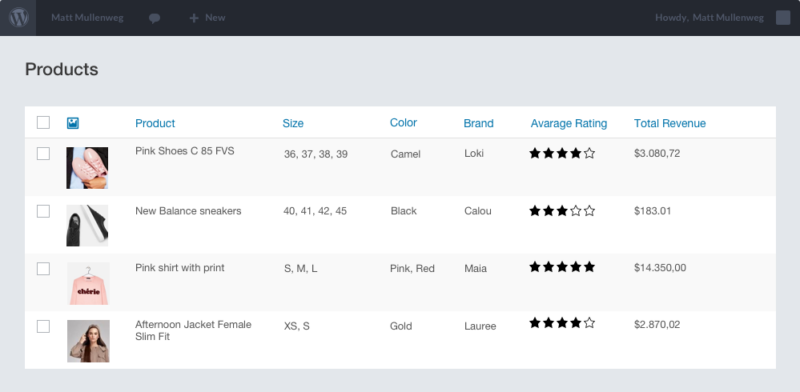Toggle the select-all checkbox in header
Screen dimensions: 800x392
(x=43, y=122)
